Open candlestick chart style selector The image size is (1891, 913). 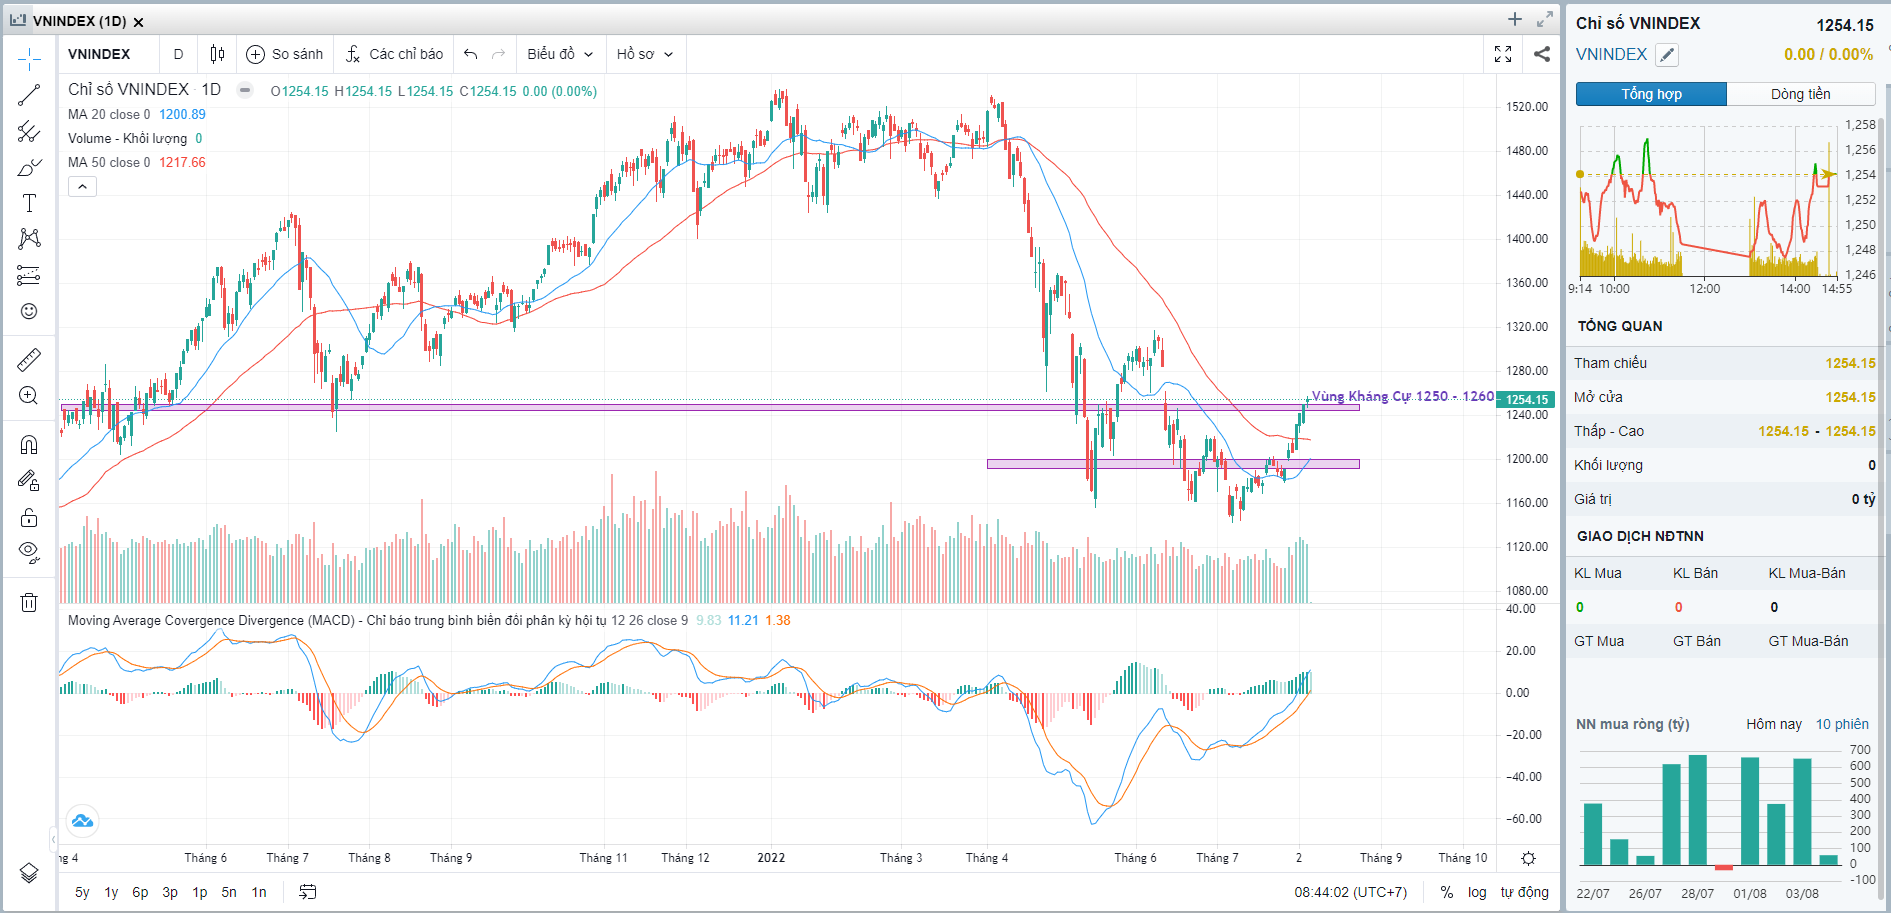click(217, 54)
